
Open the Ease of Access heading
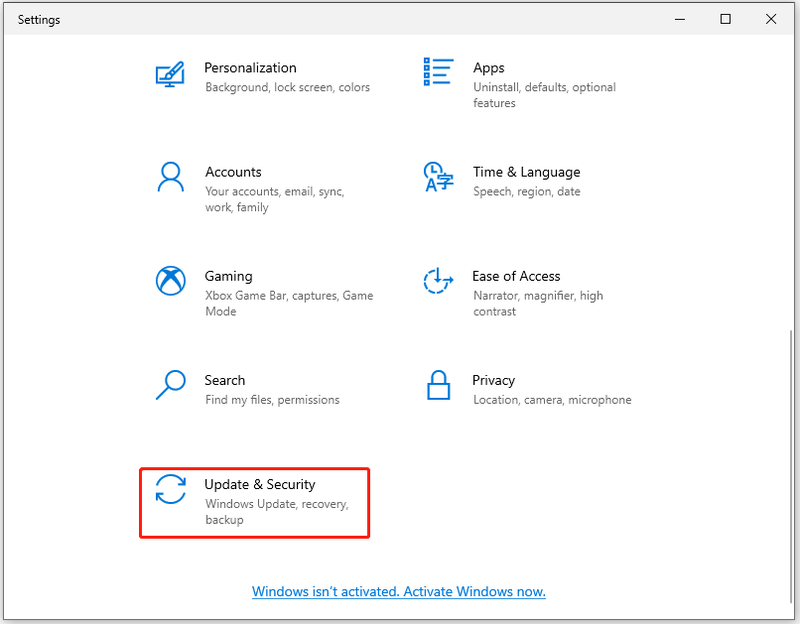(x=516, y=276)
